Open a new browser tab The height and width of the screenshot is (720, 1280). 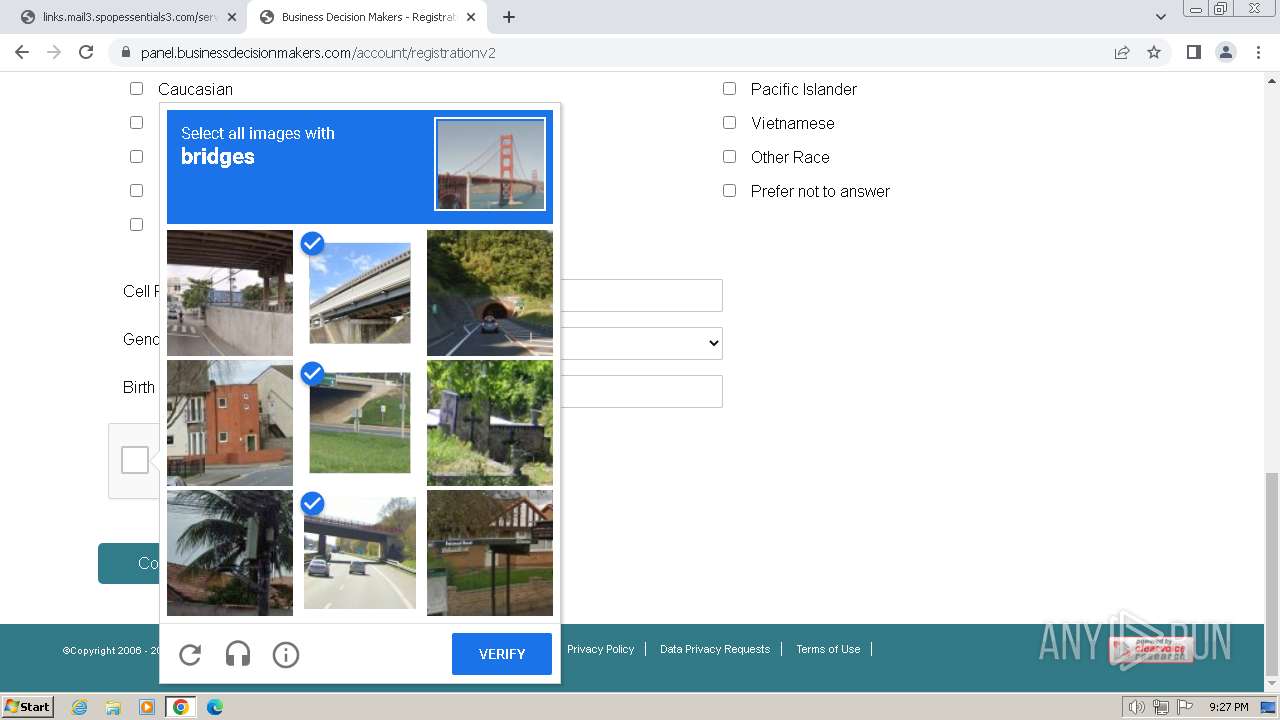coord(509,17)
